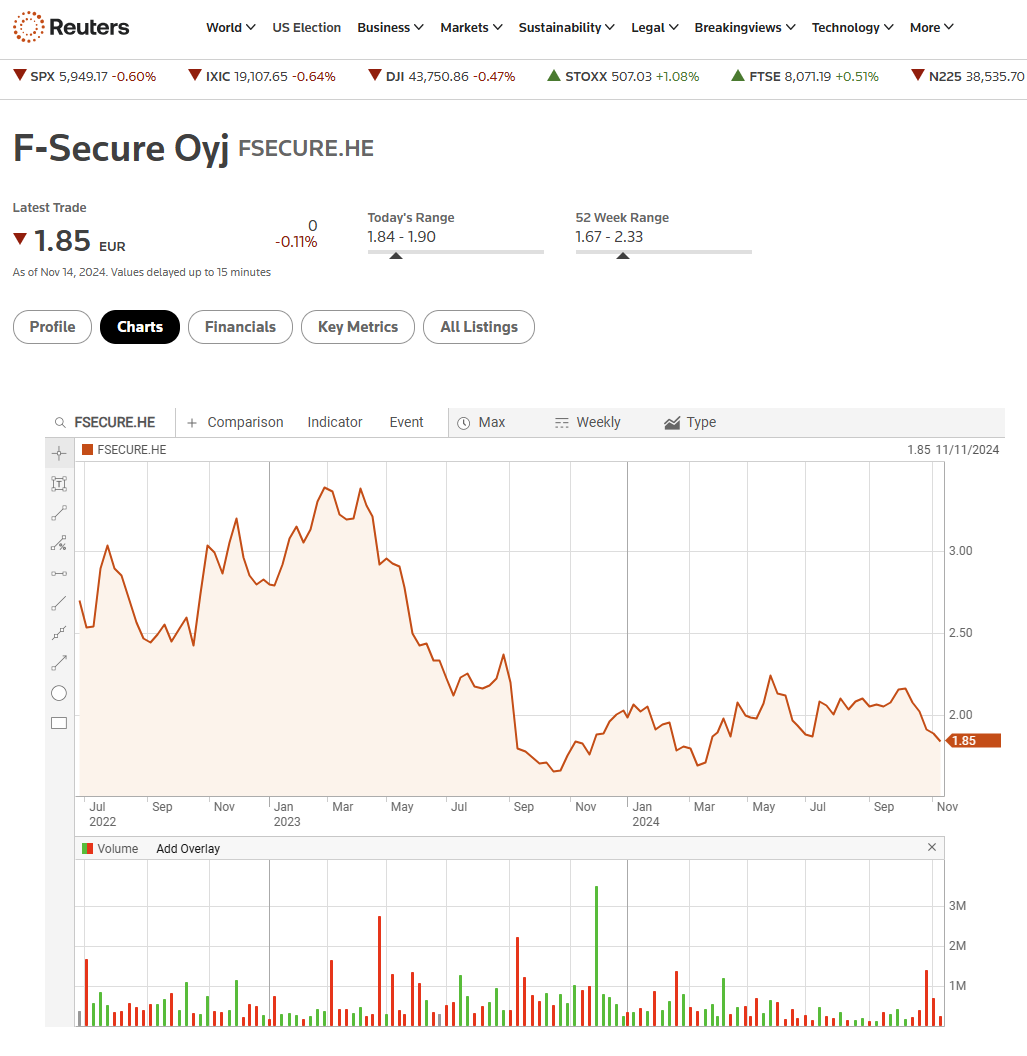Expand the World menu
The image size is (1027, 1056).
[x=230, y=28]
